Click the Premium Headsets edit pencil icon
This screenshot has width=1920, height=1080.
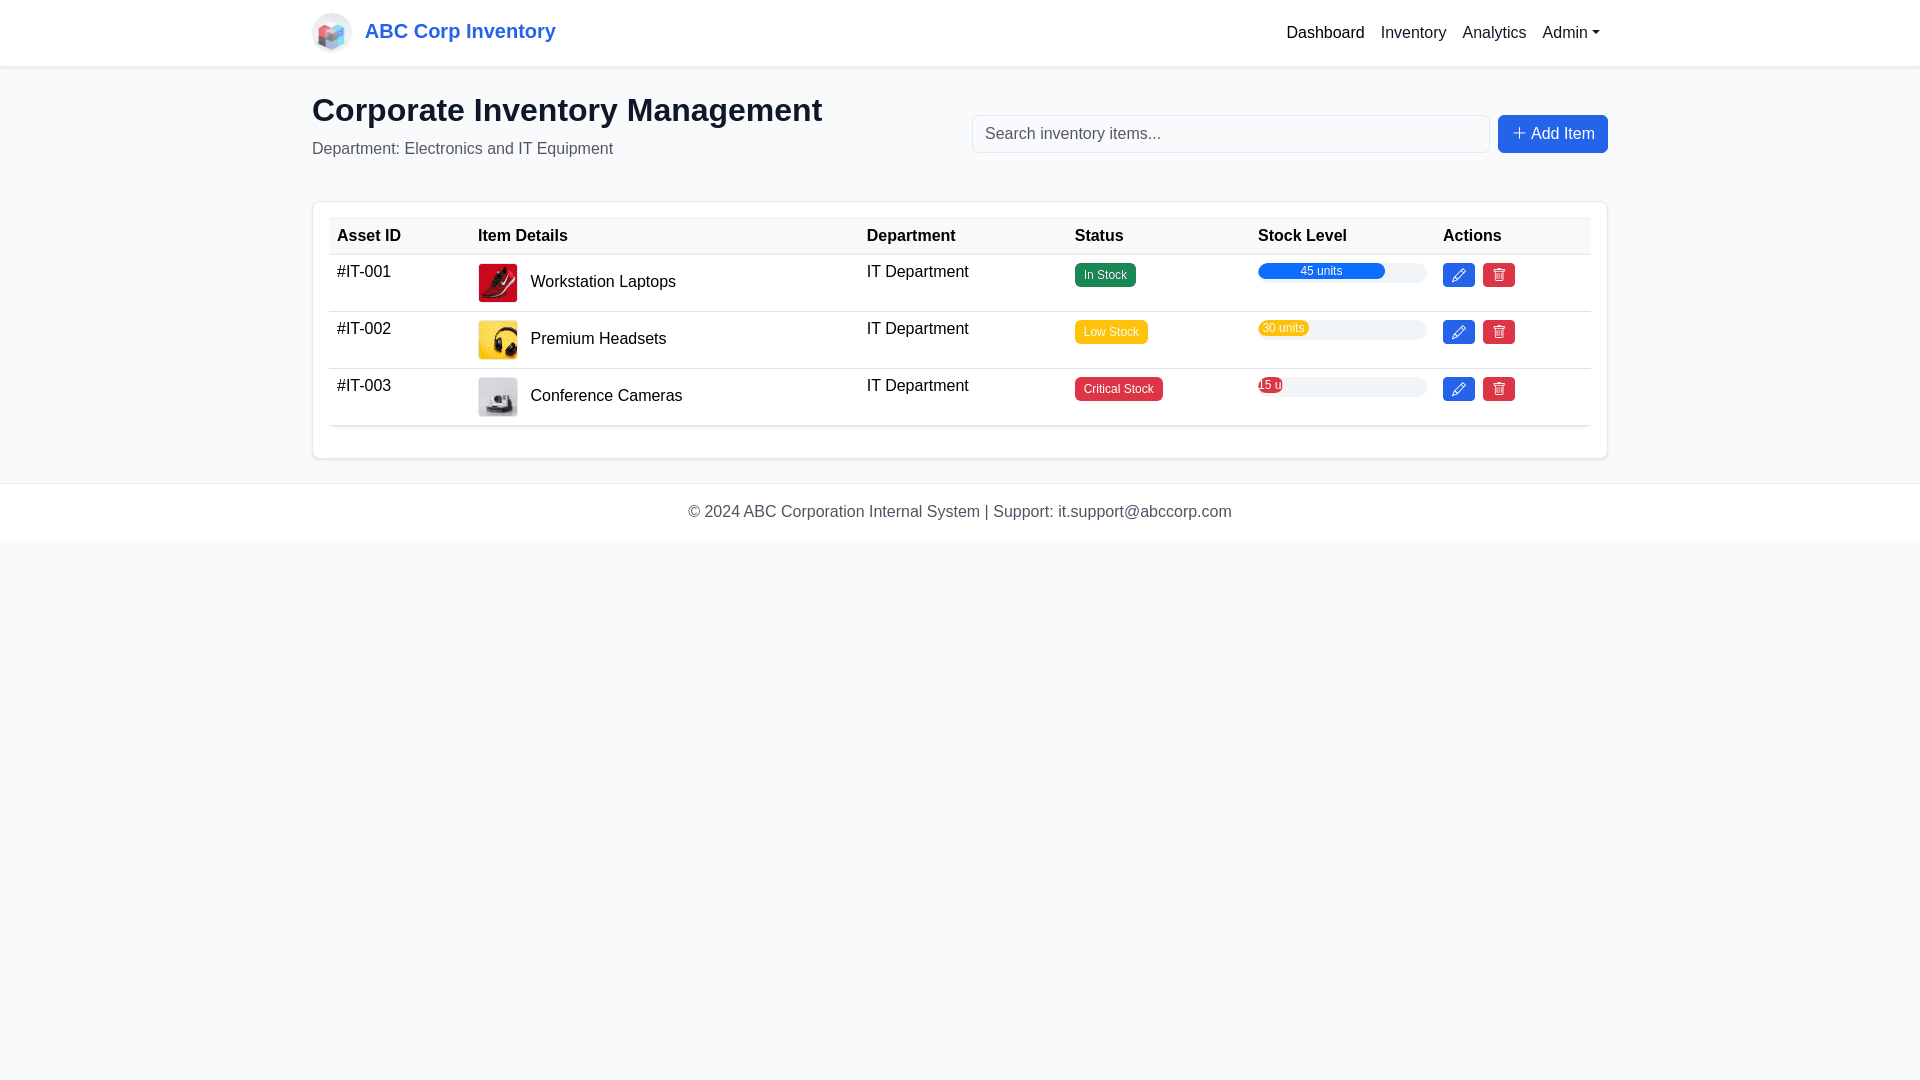(1458, 332)
